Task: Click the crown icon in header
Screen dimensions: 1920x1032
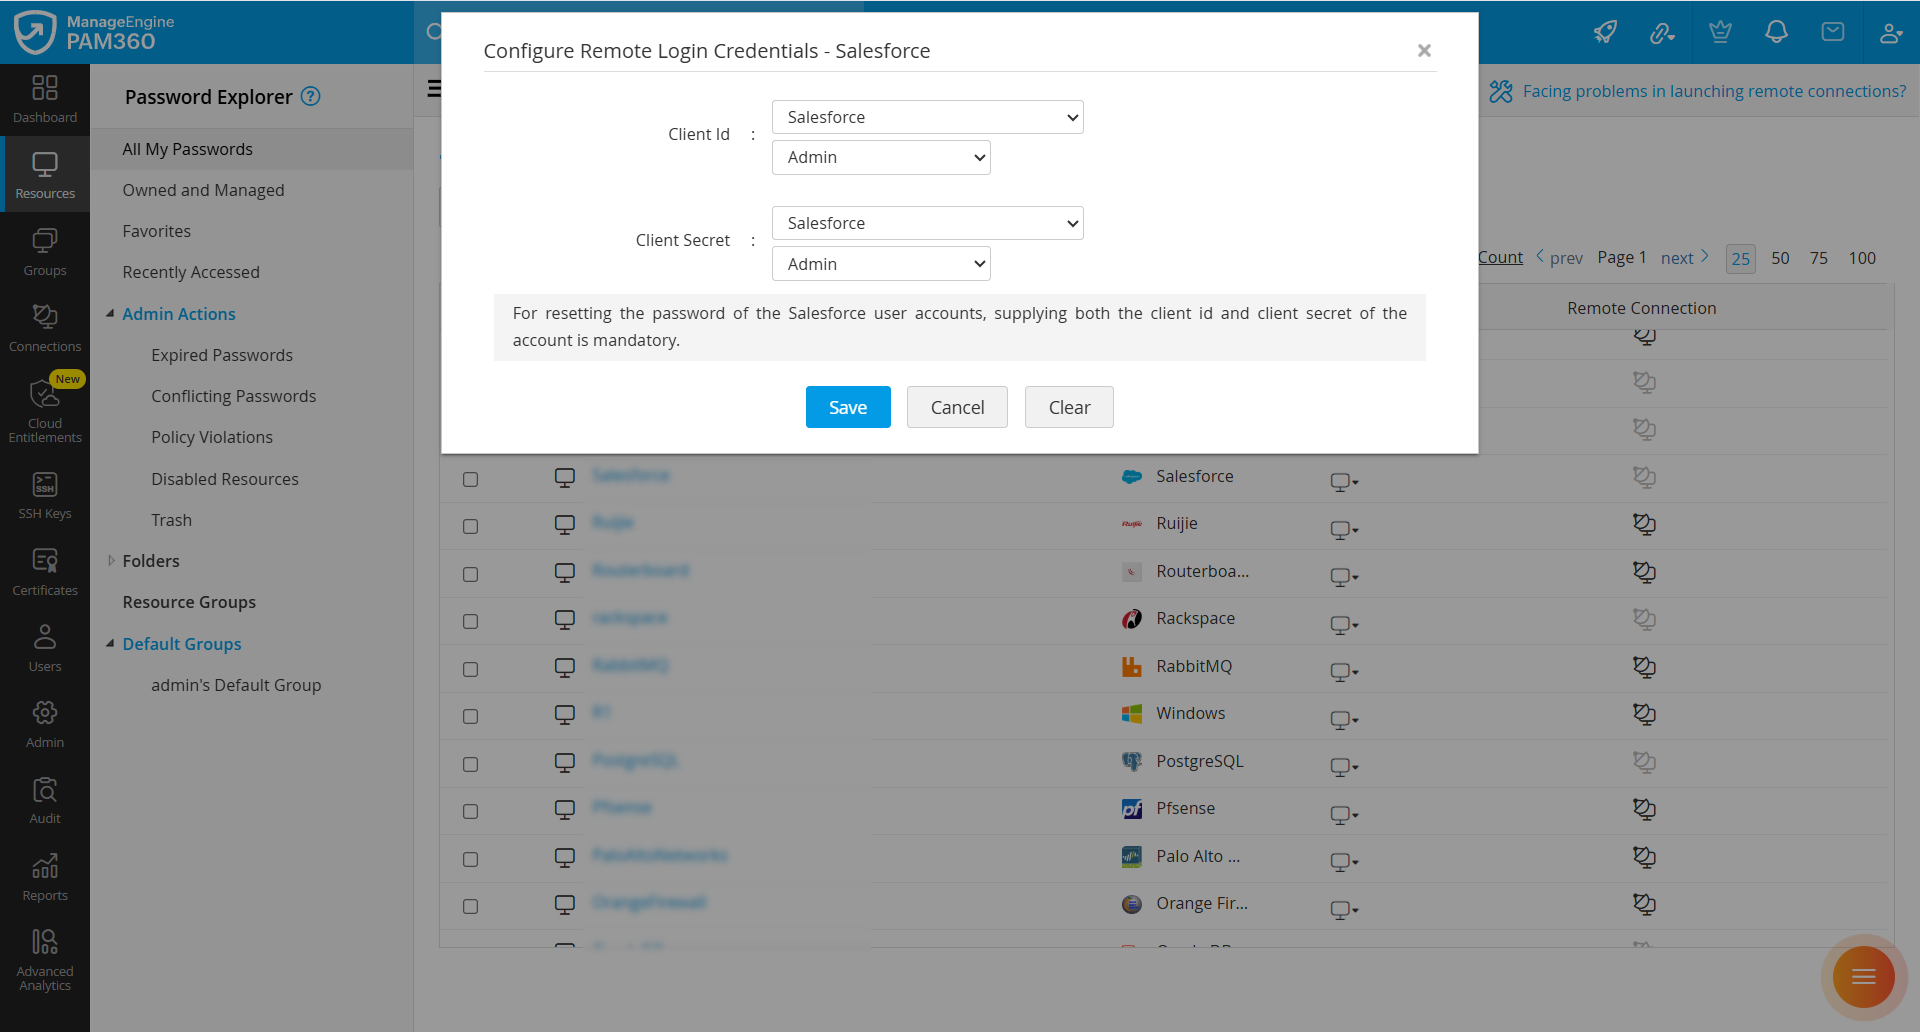Action: [x=1720, y=32]
